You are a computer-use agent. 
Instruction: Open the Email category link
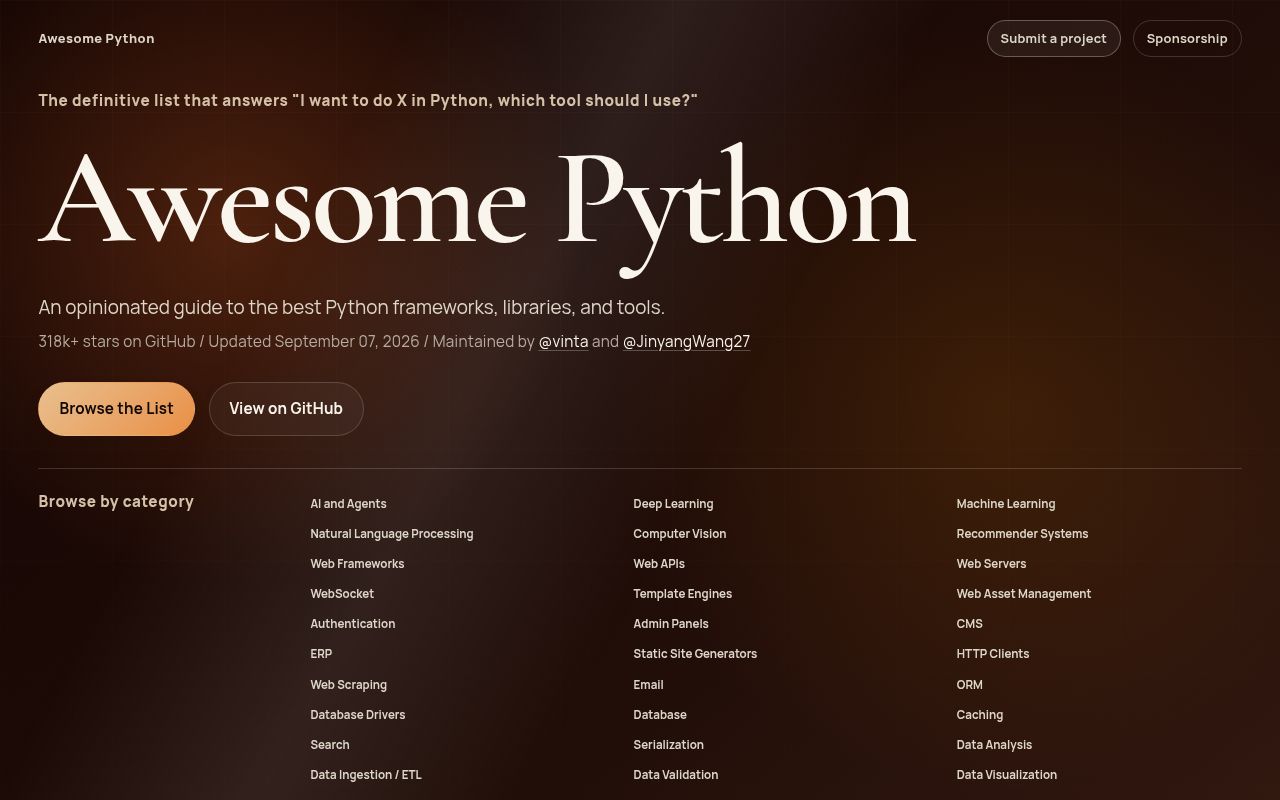(648, 685)
